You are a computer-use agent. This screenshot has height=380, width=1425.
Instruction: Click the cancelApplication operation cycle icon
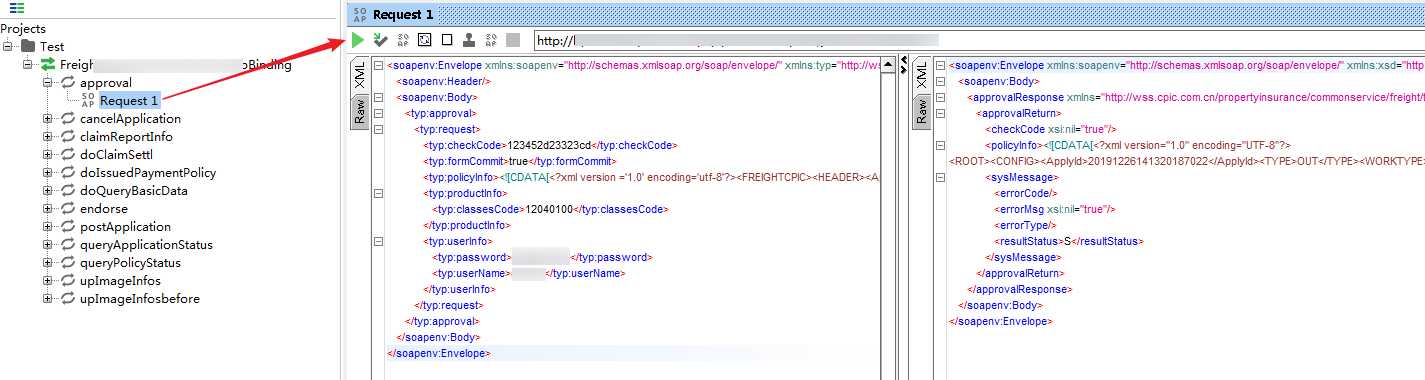[69, 119]
